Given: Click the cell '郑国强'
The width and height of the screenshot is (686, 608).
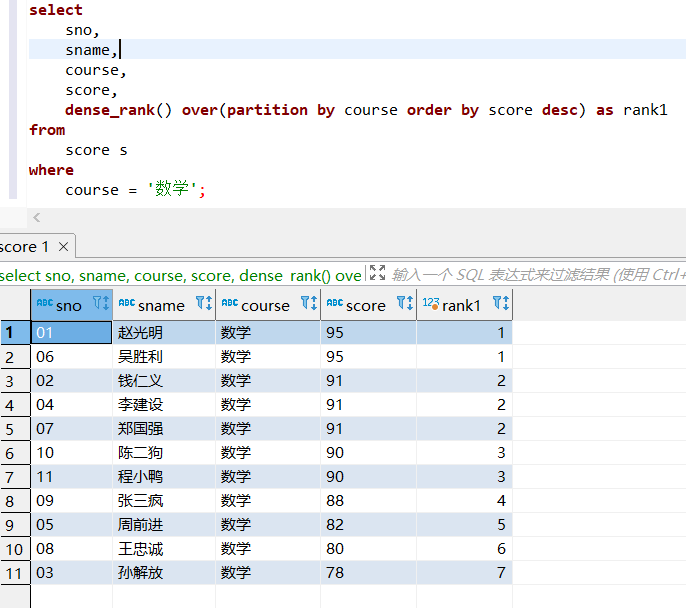Looking at the screenshot, I should coord(164,429).
